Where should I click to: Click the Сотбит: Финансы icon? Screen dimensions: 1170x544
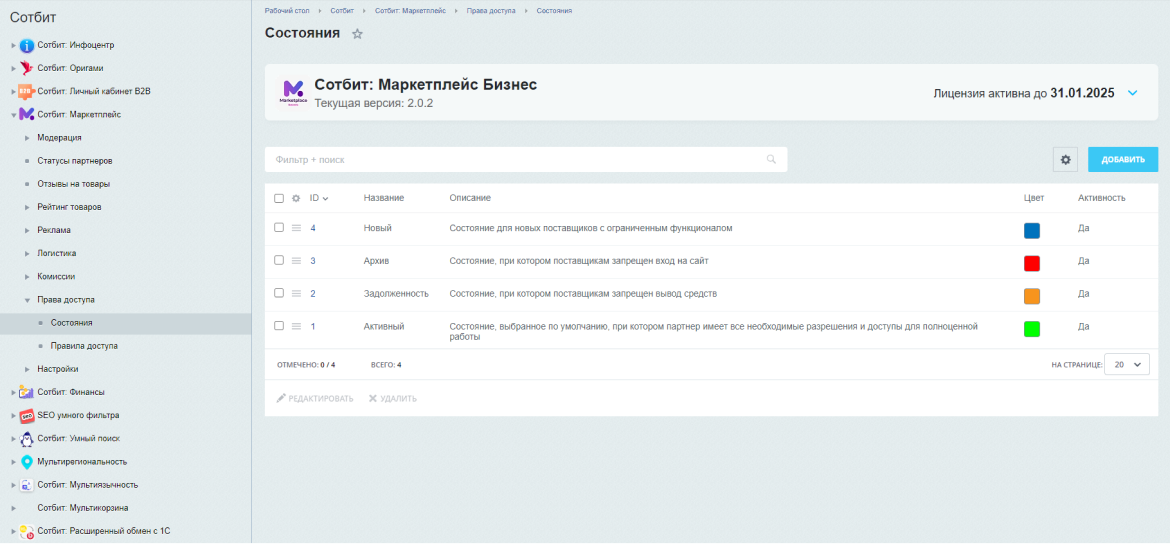click(x=27, y=392)
